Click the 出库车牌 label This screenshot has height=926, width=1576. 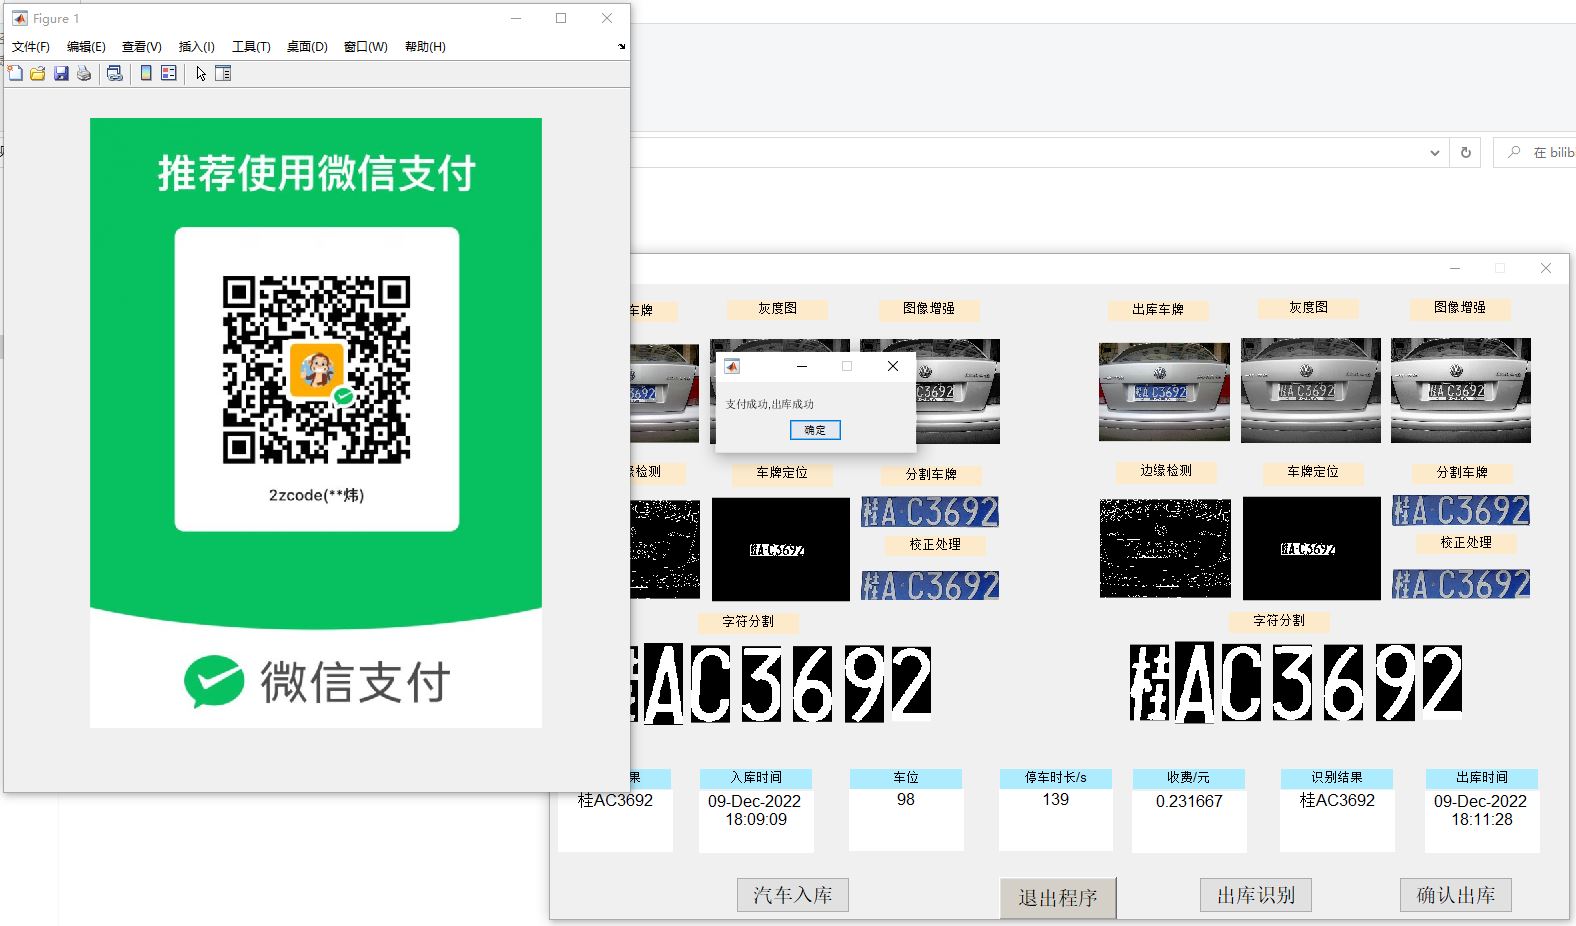1158,310
